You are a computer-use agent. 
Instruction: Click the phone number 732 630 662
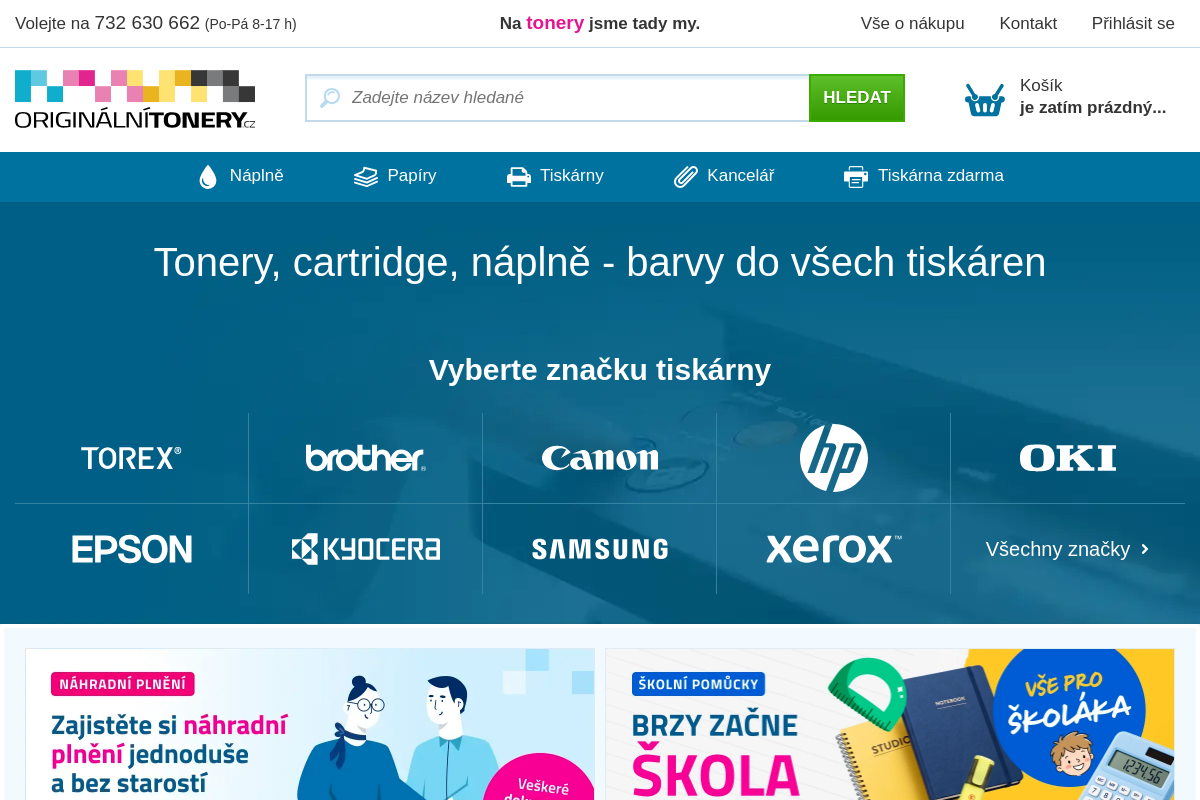click(147, 23)
